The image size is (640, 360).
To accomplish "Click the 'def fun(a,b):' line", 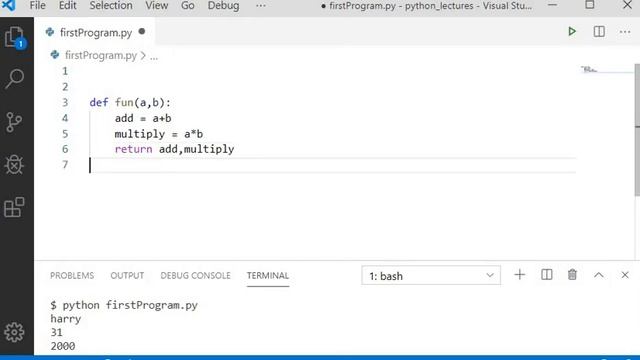I will point(130,102).
